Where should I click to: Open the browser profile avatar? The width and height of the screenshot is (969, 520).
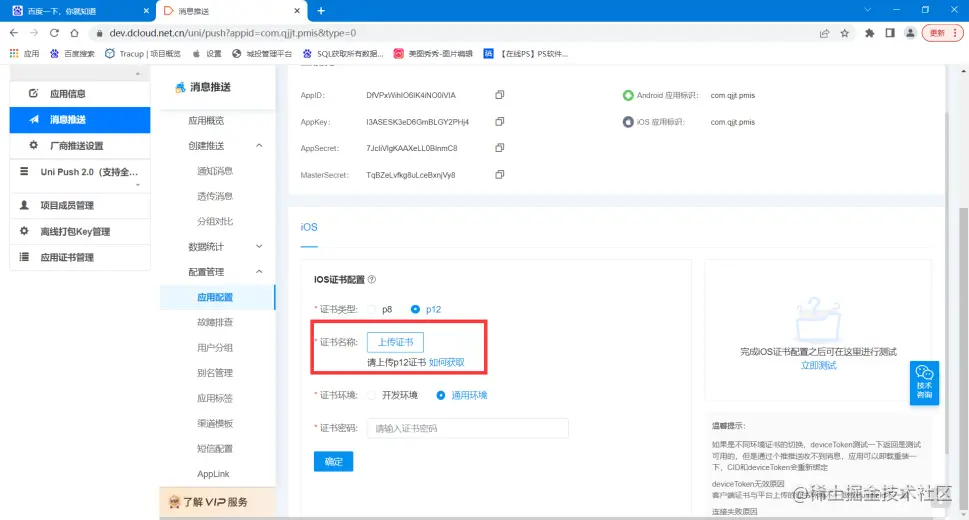[910, 33]
